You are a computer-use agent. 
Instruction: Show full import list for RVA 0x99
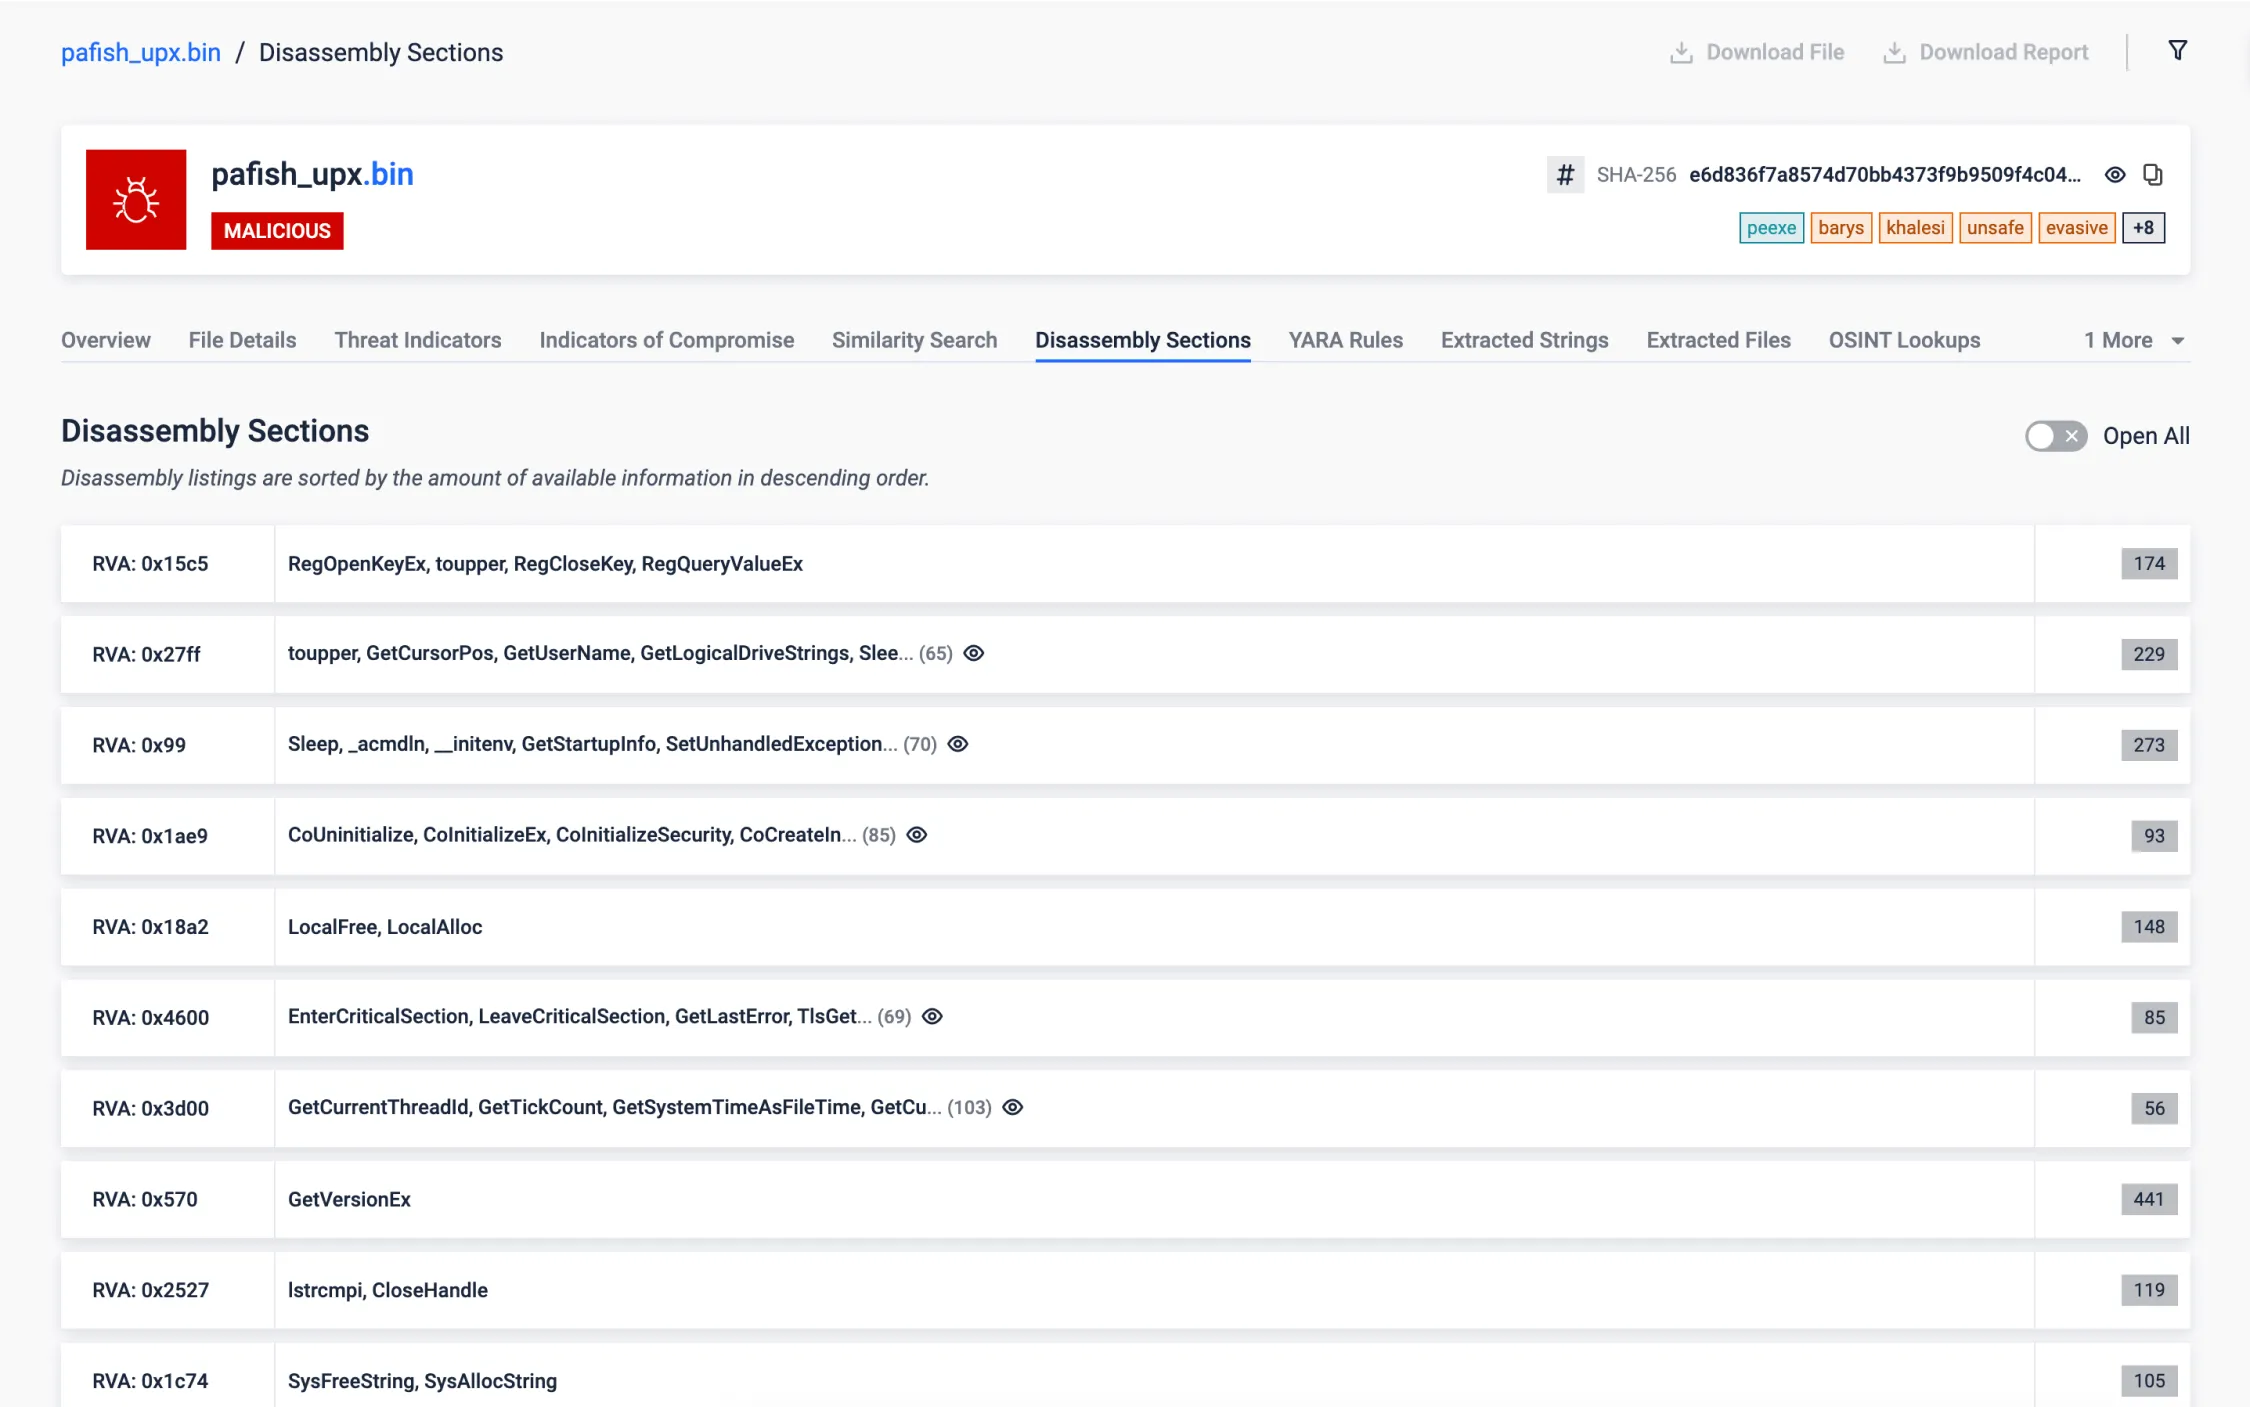tap(957, 744)
